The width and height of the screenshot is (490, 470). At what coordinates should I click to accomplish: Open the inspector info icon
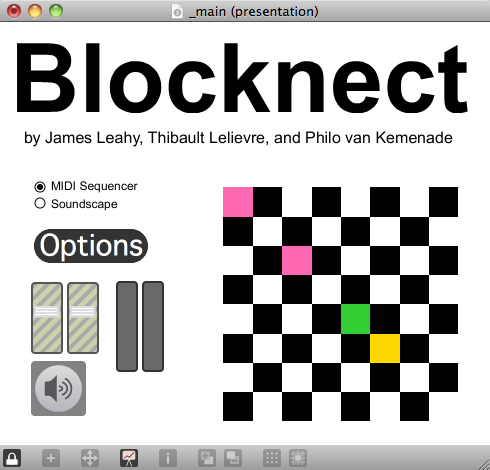point(168,458)
